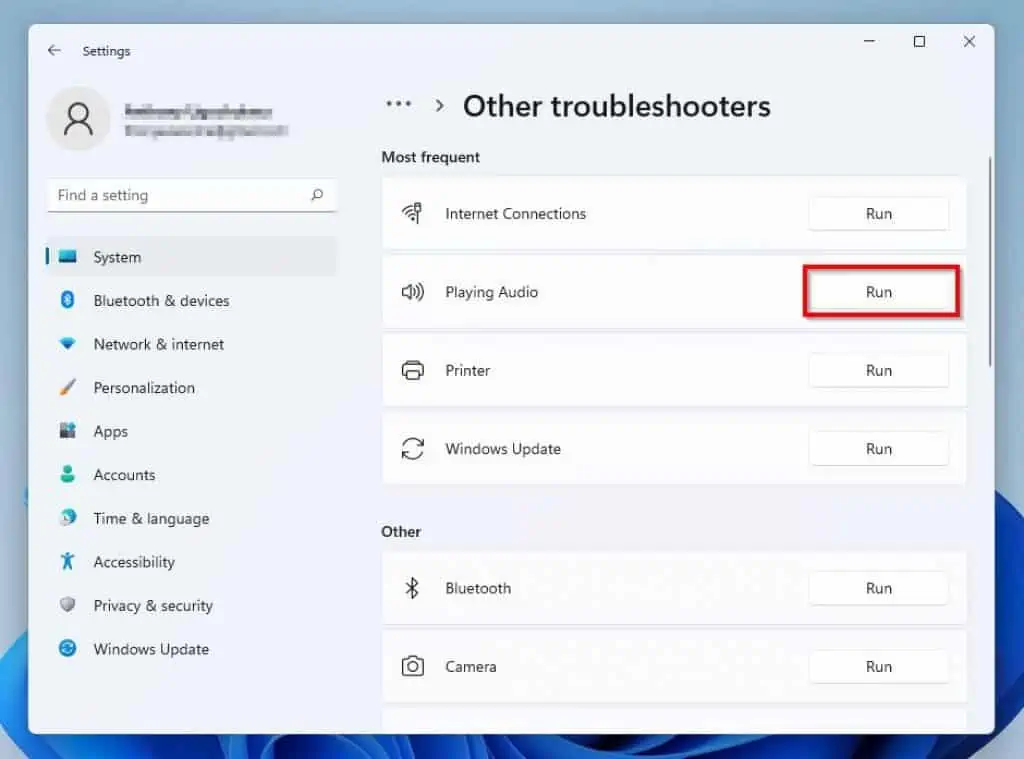Click the Find a setting search box
Screen dimensions: 1024x759
pos(190,195)
